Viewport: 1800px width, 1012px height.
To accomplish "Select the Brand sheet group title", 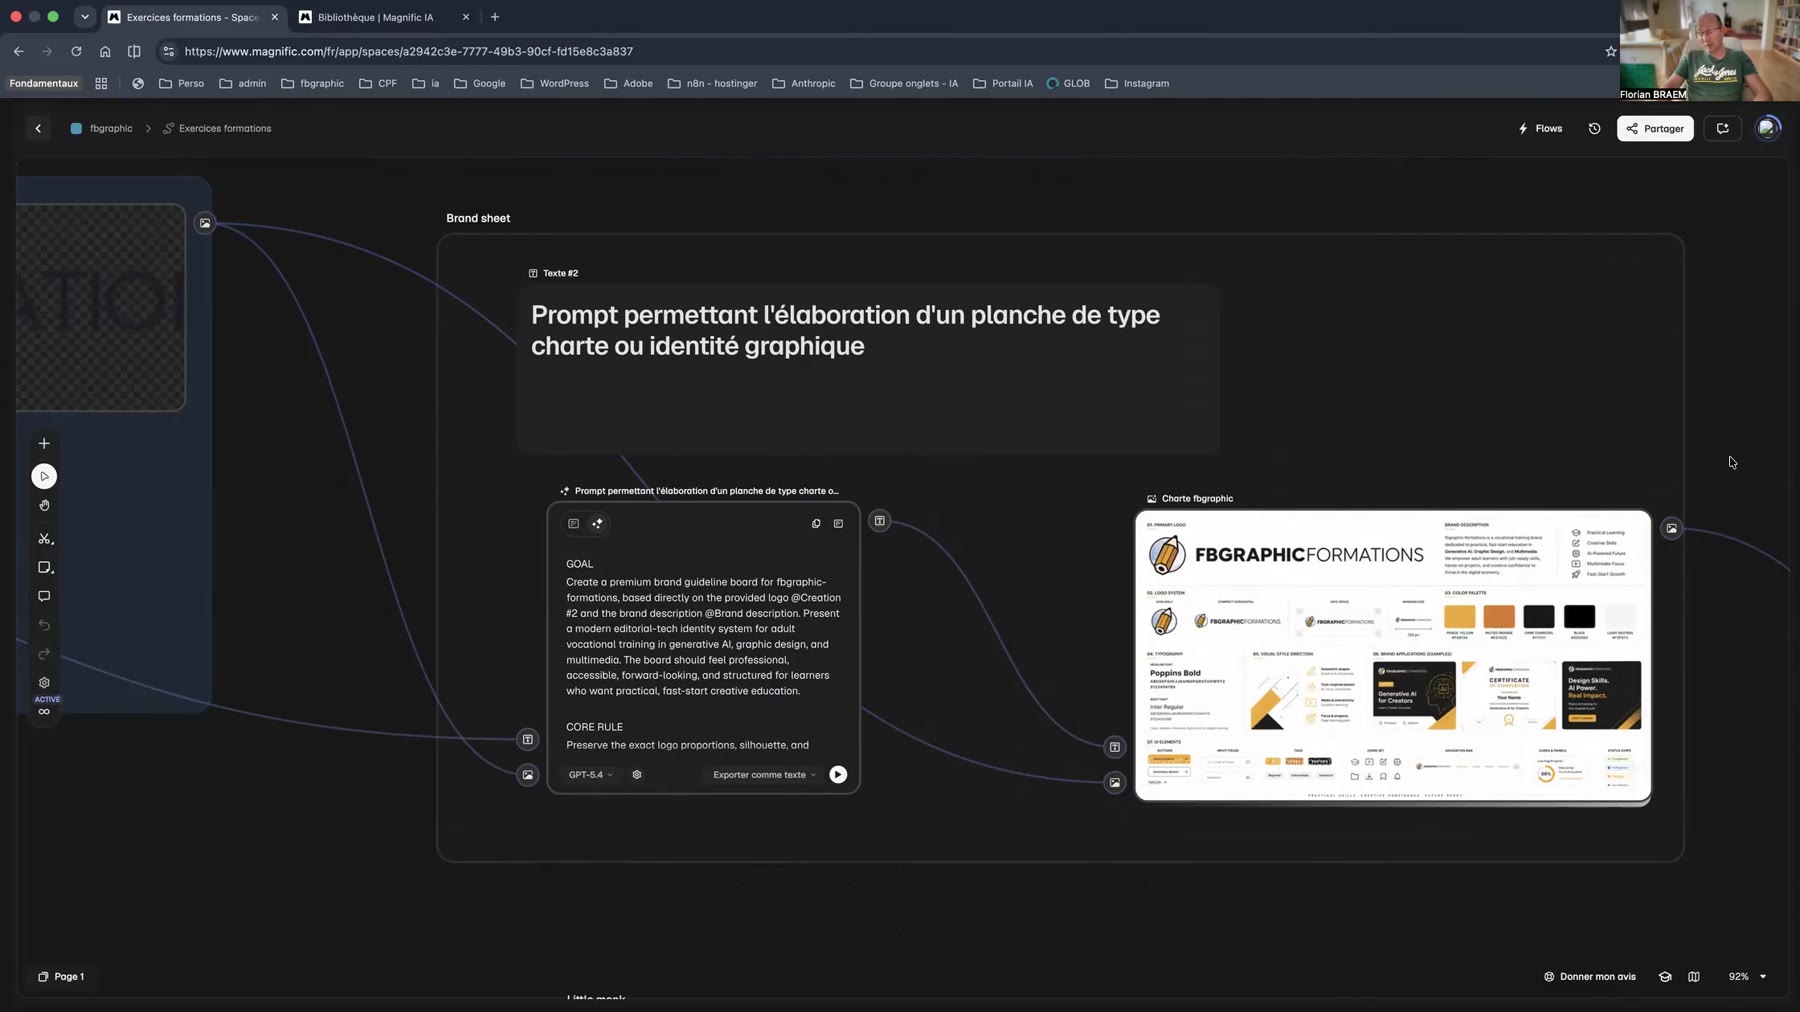I will (478, 218).
